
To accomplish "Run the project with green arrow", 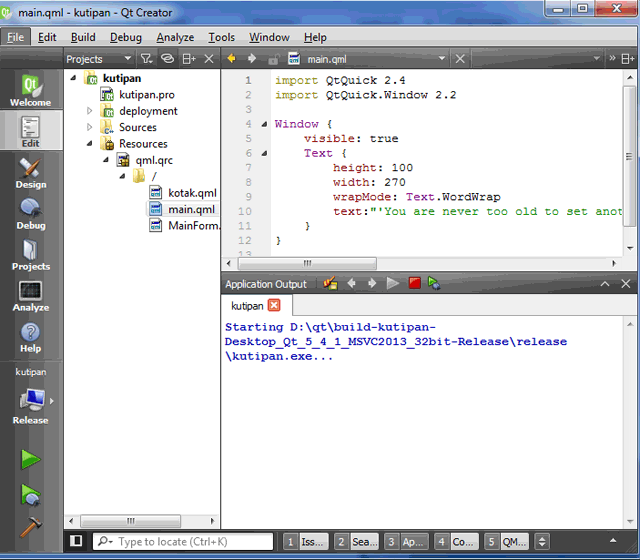I will (31, 459).
